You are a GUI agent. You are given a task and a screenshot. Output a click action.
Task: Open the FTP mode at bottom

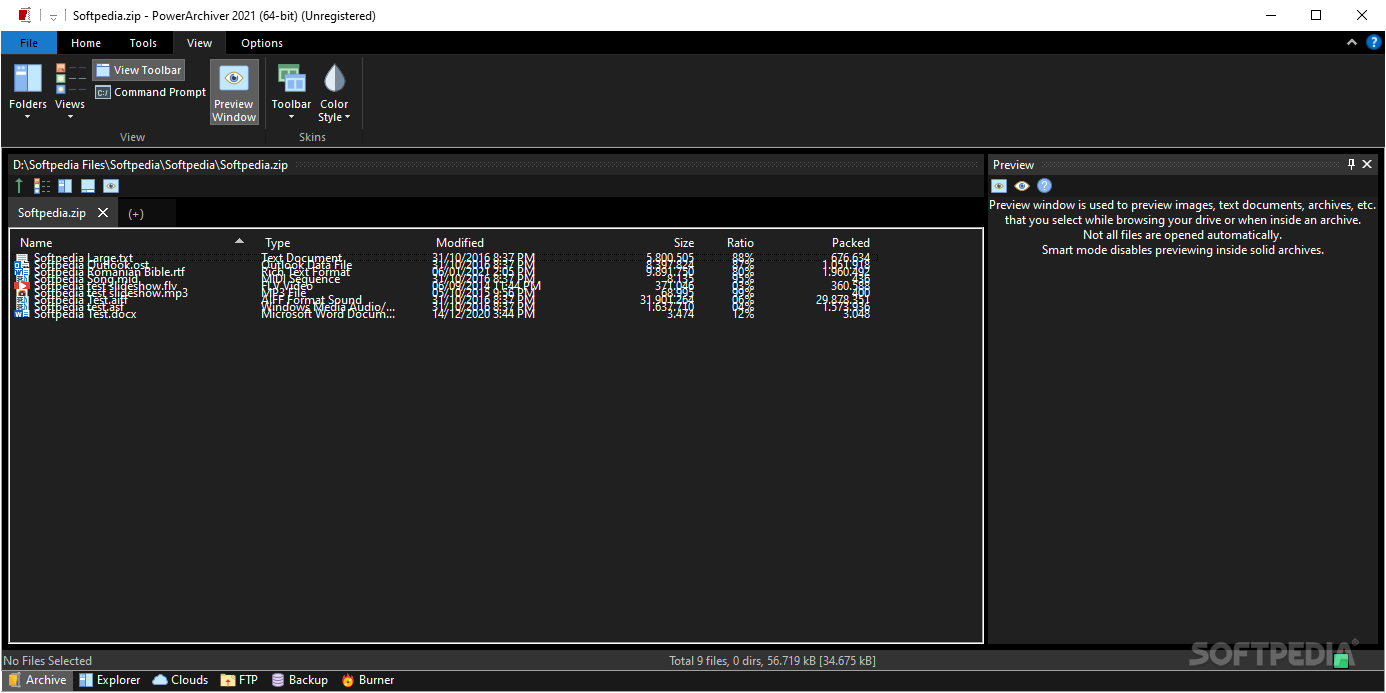click(239, 680)
